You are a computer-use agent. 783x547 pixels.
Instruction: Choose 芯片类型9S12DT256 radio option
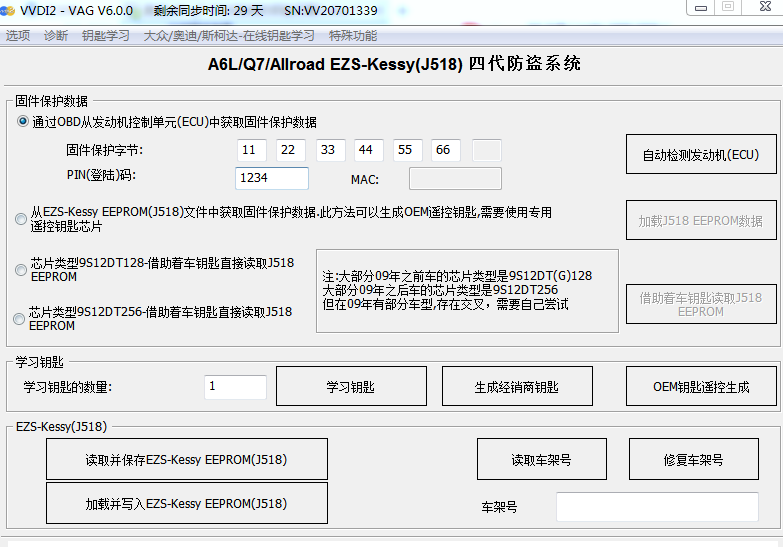(x=19, y=319)
